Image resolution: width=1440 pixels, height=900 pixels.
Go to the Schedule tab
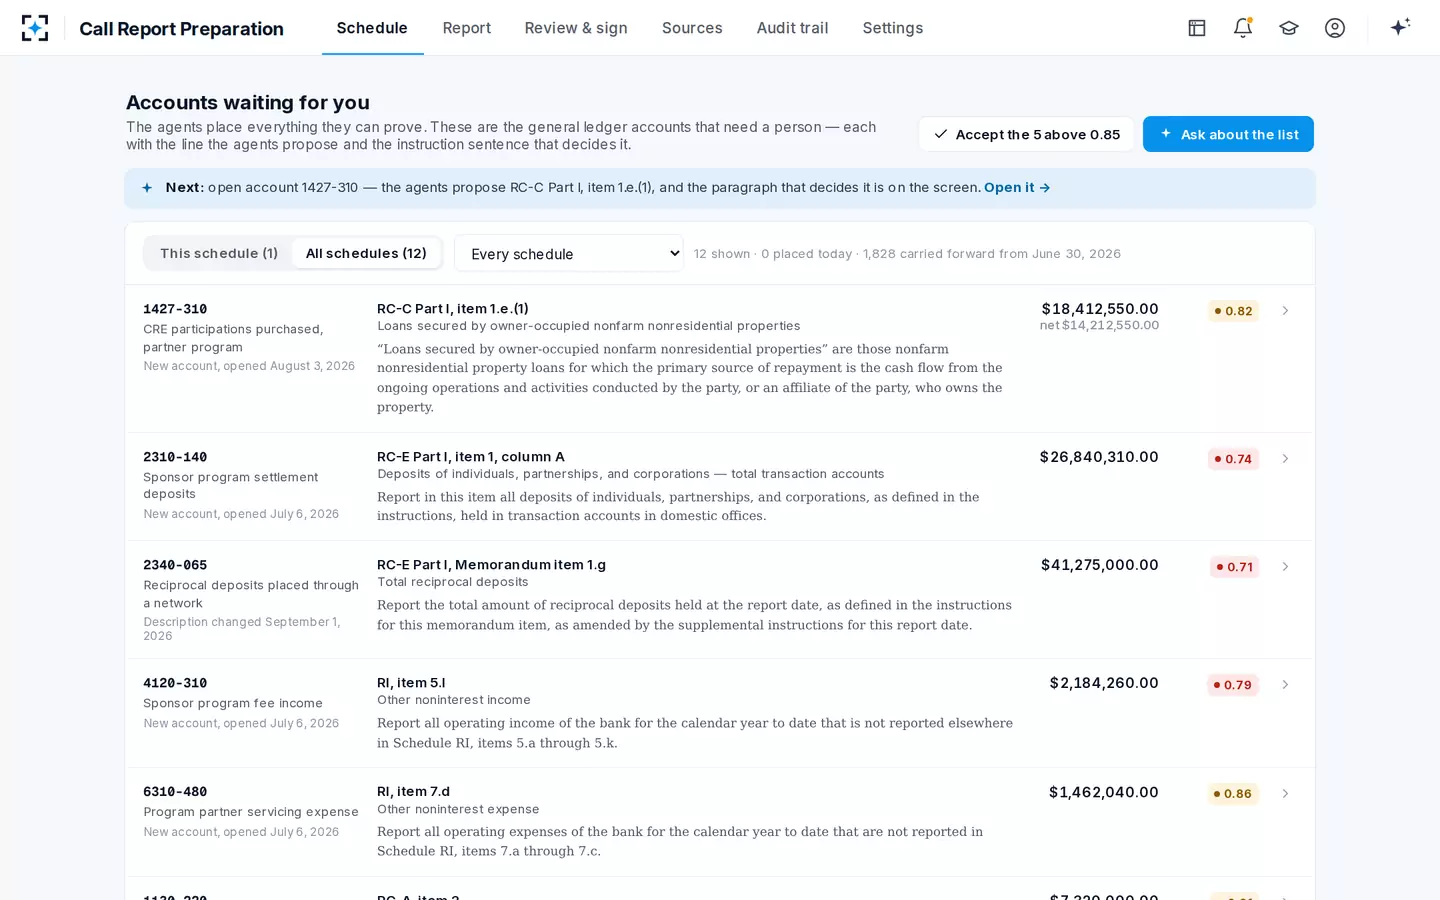[x=372, y=28]
